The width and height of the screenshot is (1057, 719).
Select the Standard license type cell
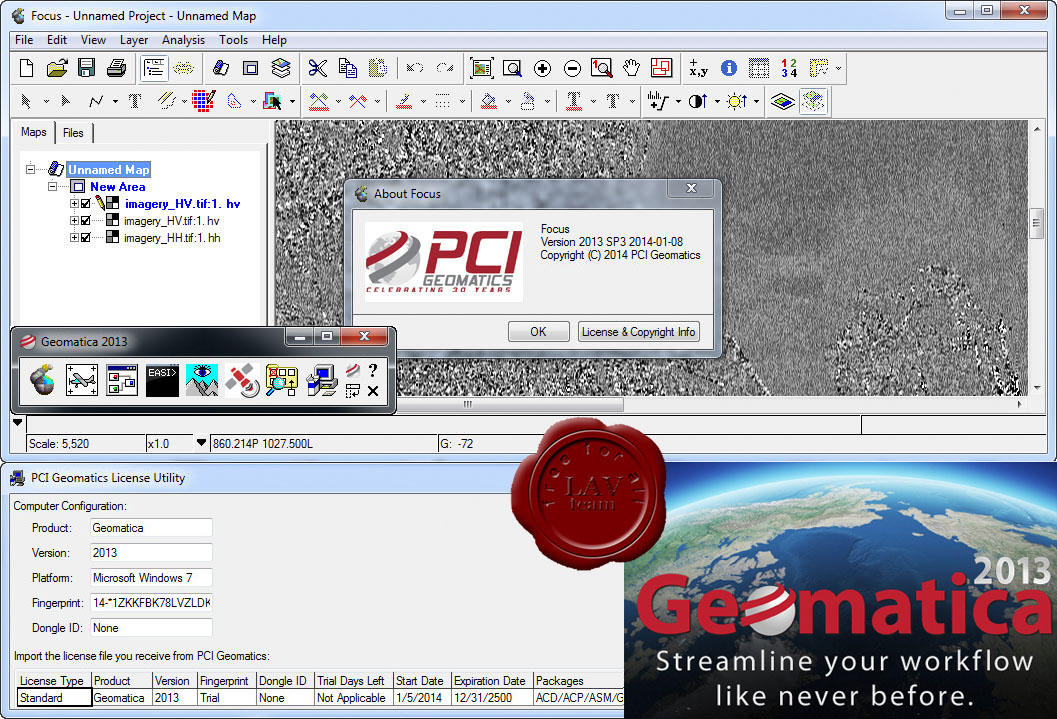(54, 697)
